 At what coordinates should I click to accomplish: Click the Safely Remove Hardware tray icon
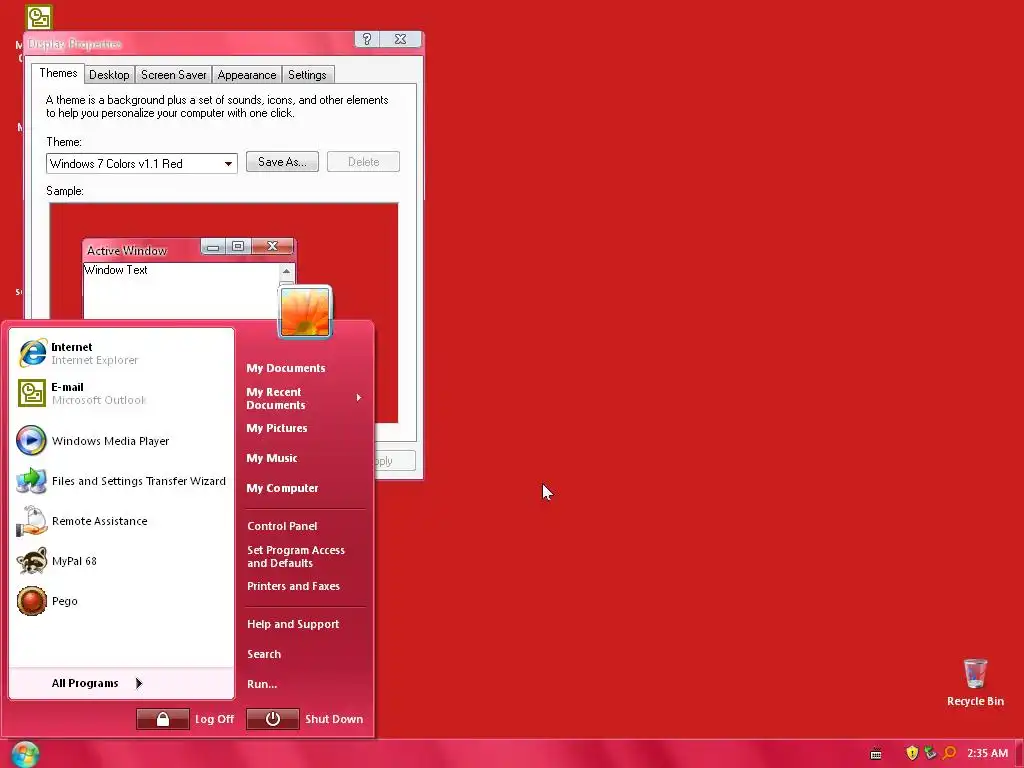(x=930, y=753)
